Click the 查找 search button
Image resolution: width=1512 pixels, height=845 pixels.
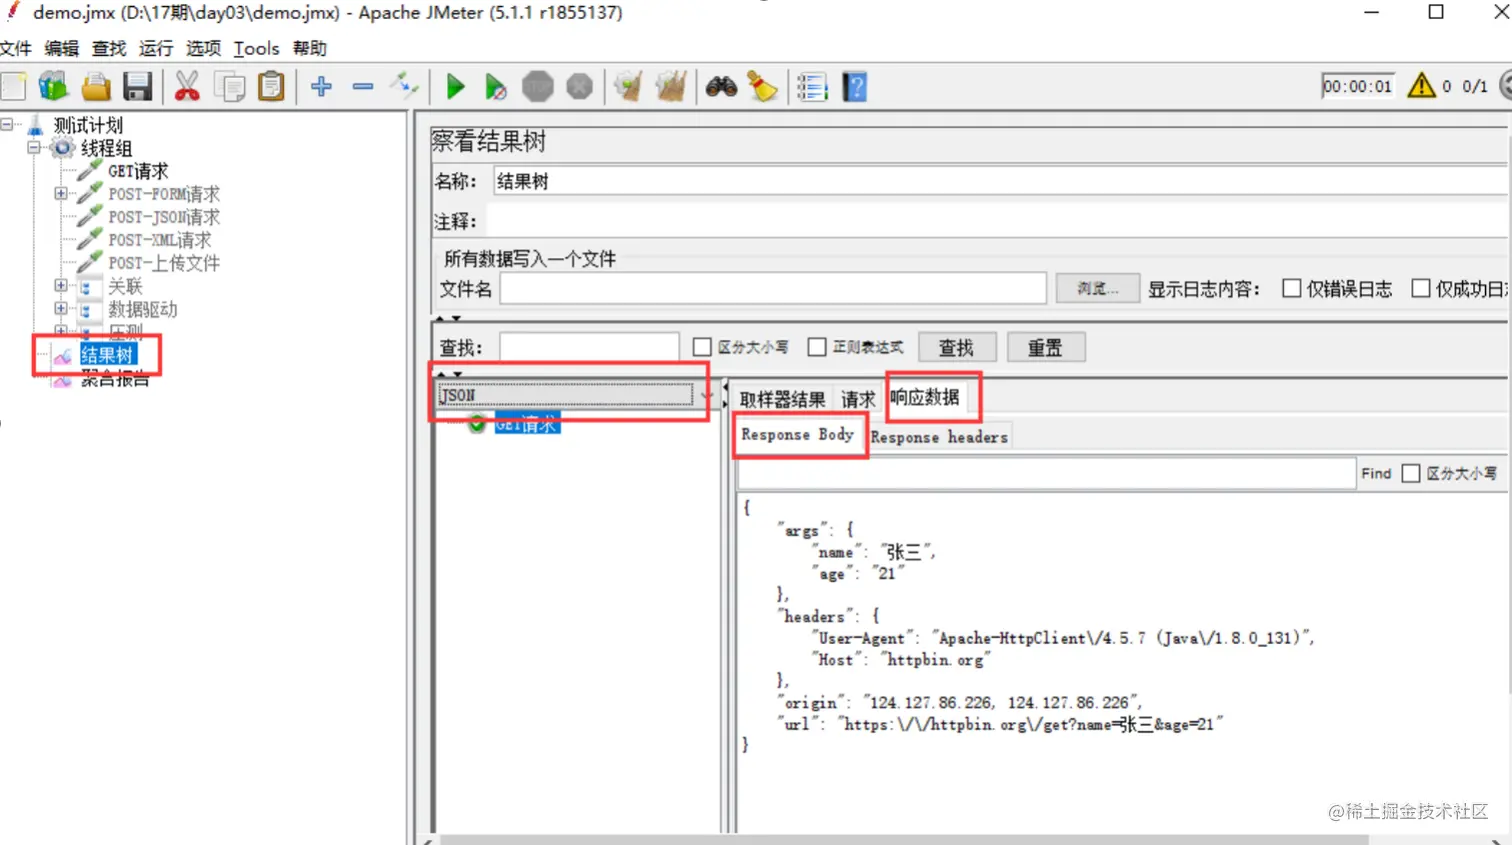click(x=956, y=348)
